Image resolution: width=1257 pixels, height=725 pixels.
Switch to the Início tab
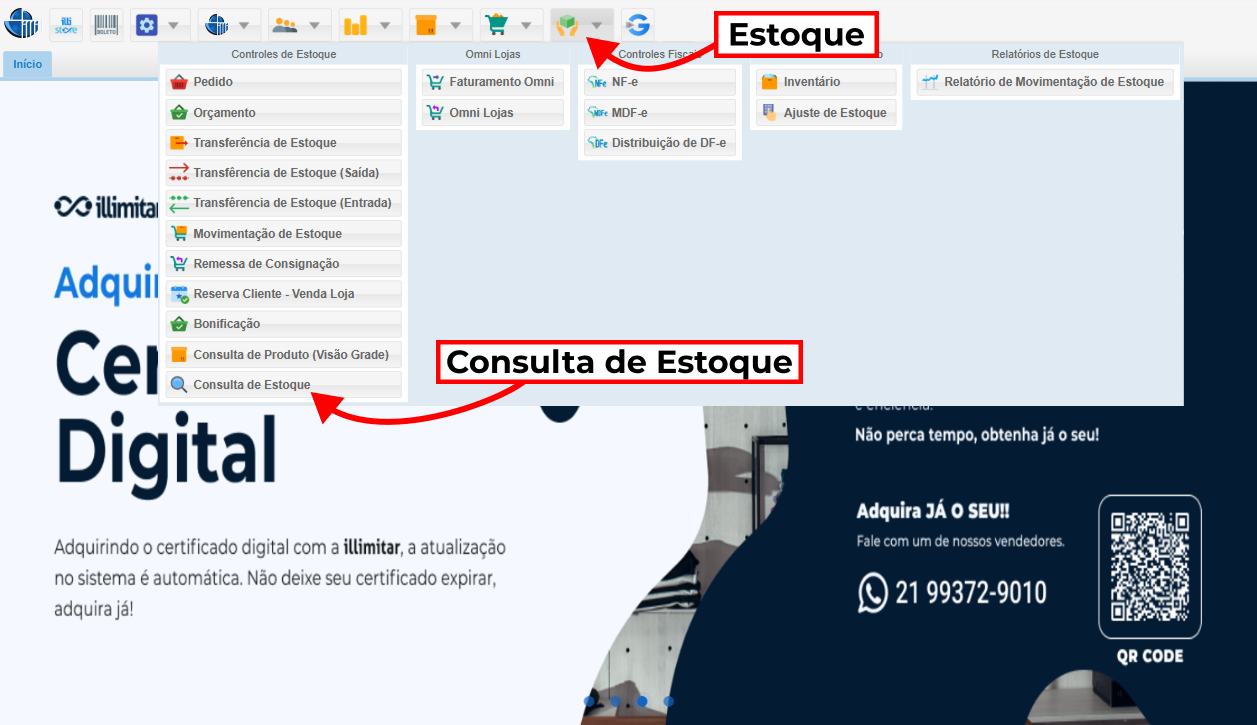[28, 64]
